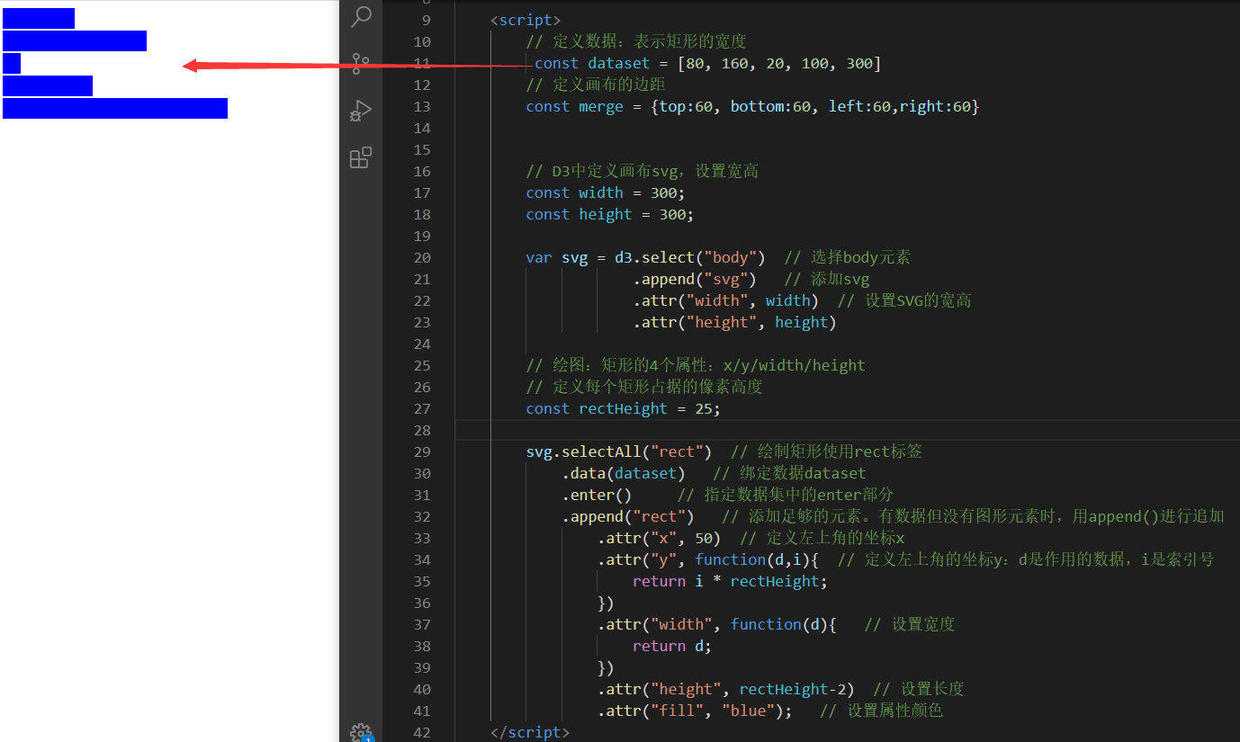Click the '.append("svg")' call
Screen dimensions: 1240x742
[695, 279]
